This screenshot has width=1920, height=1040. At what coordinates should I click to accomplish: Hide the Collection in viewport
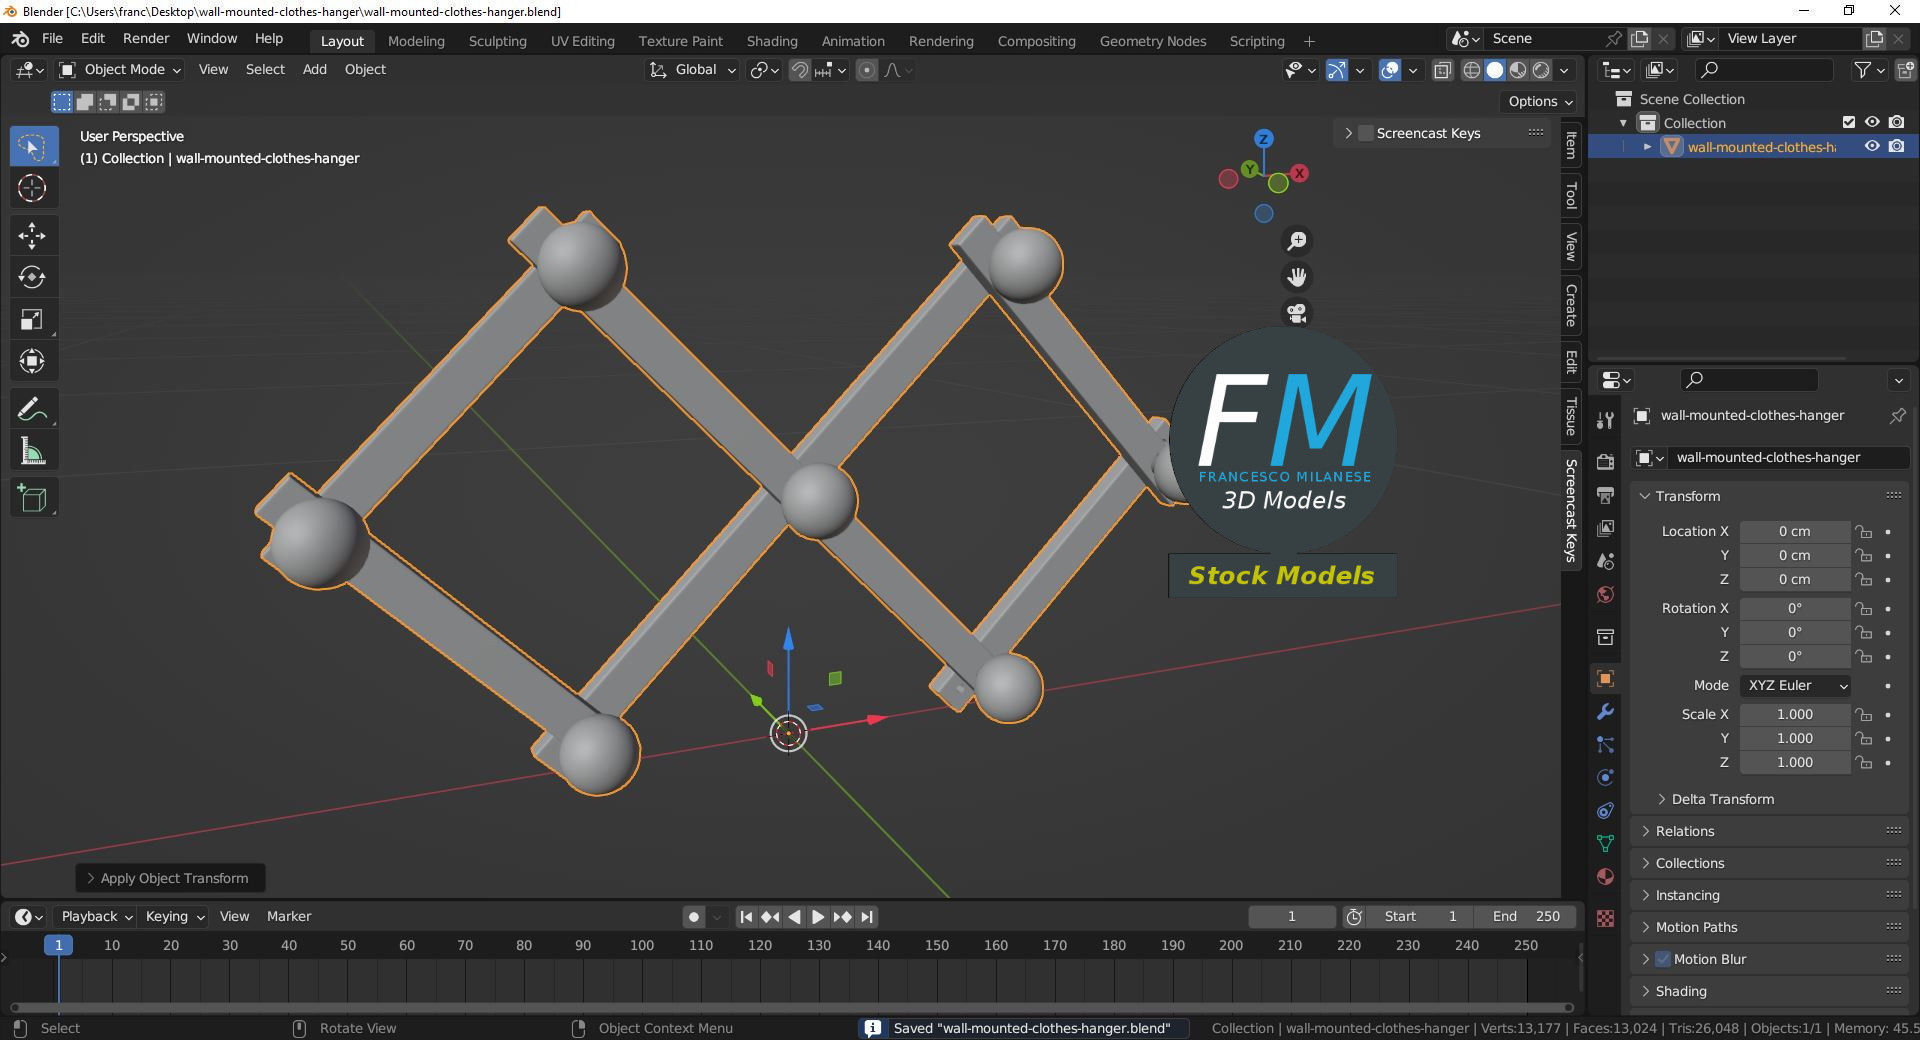pos(1872,122)
